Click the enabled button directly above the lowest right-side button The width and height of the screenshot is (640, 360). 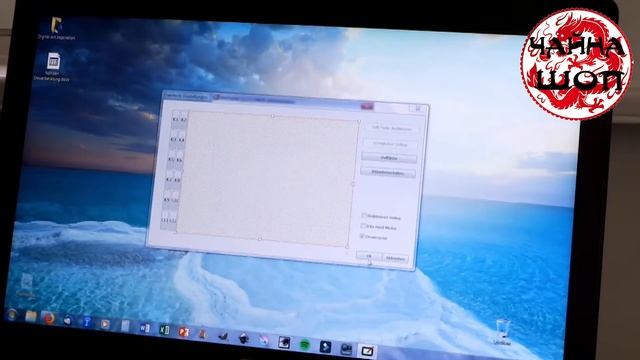(389, 157)
